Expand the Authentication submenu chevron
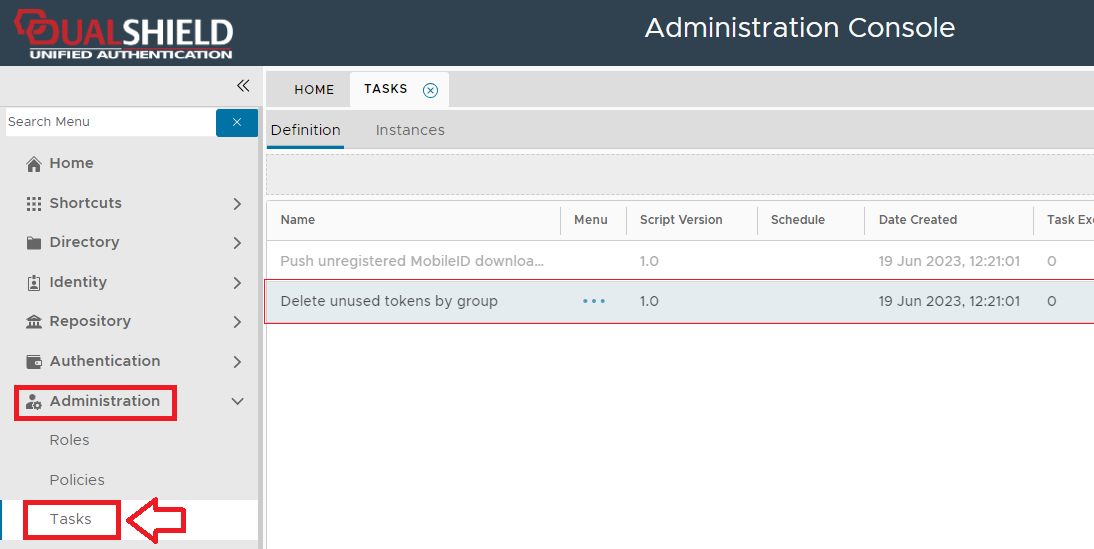Image resolution: width=1094 pixels, height=549 pixels. pos(237,362)
